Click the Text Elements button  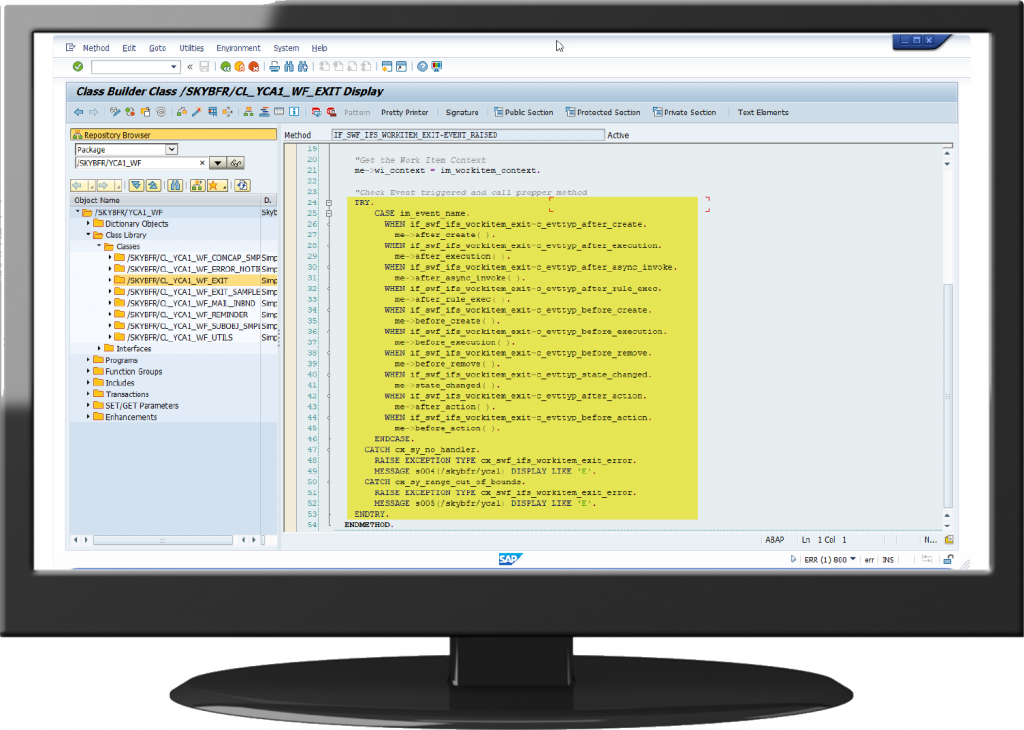(x=763, y=112)
